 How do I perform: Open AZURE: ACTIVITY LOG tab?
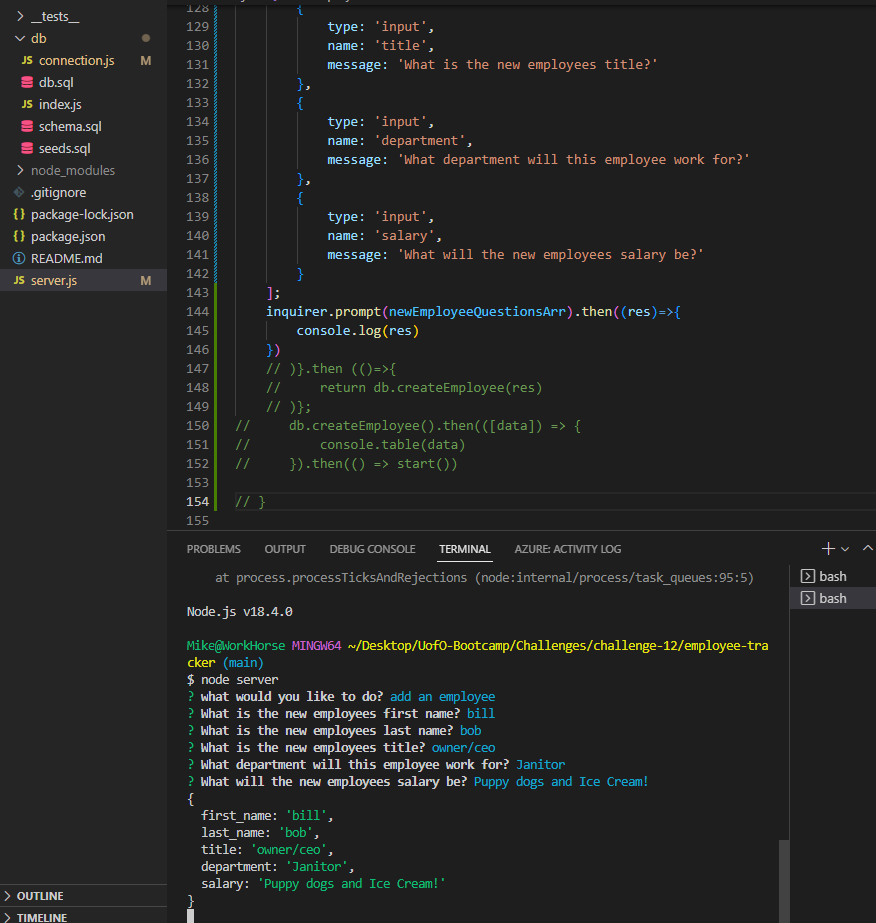[568, 549]
